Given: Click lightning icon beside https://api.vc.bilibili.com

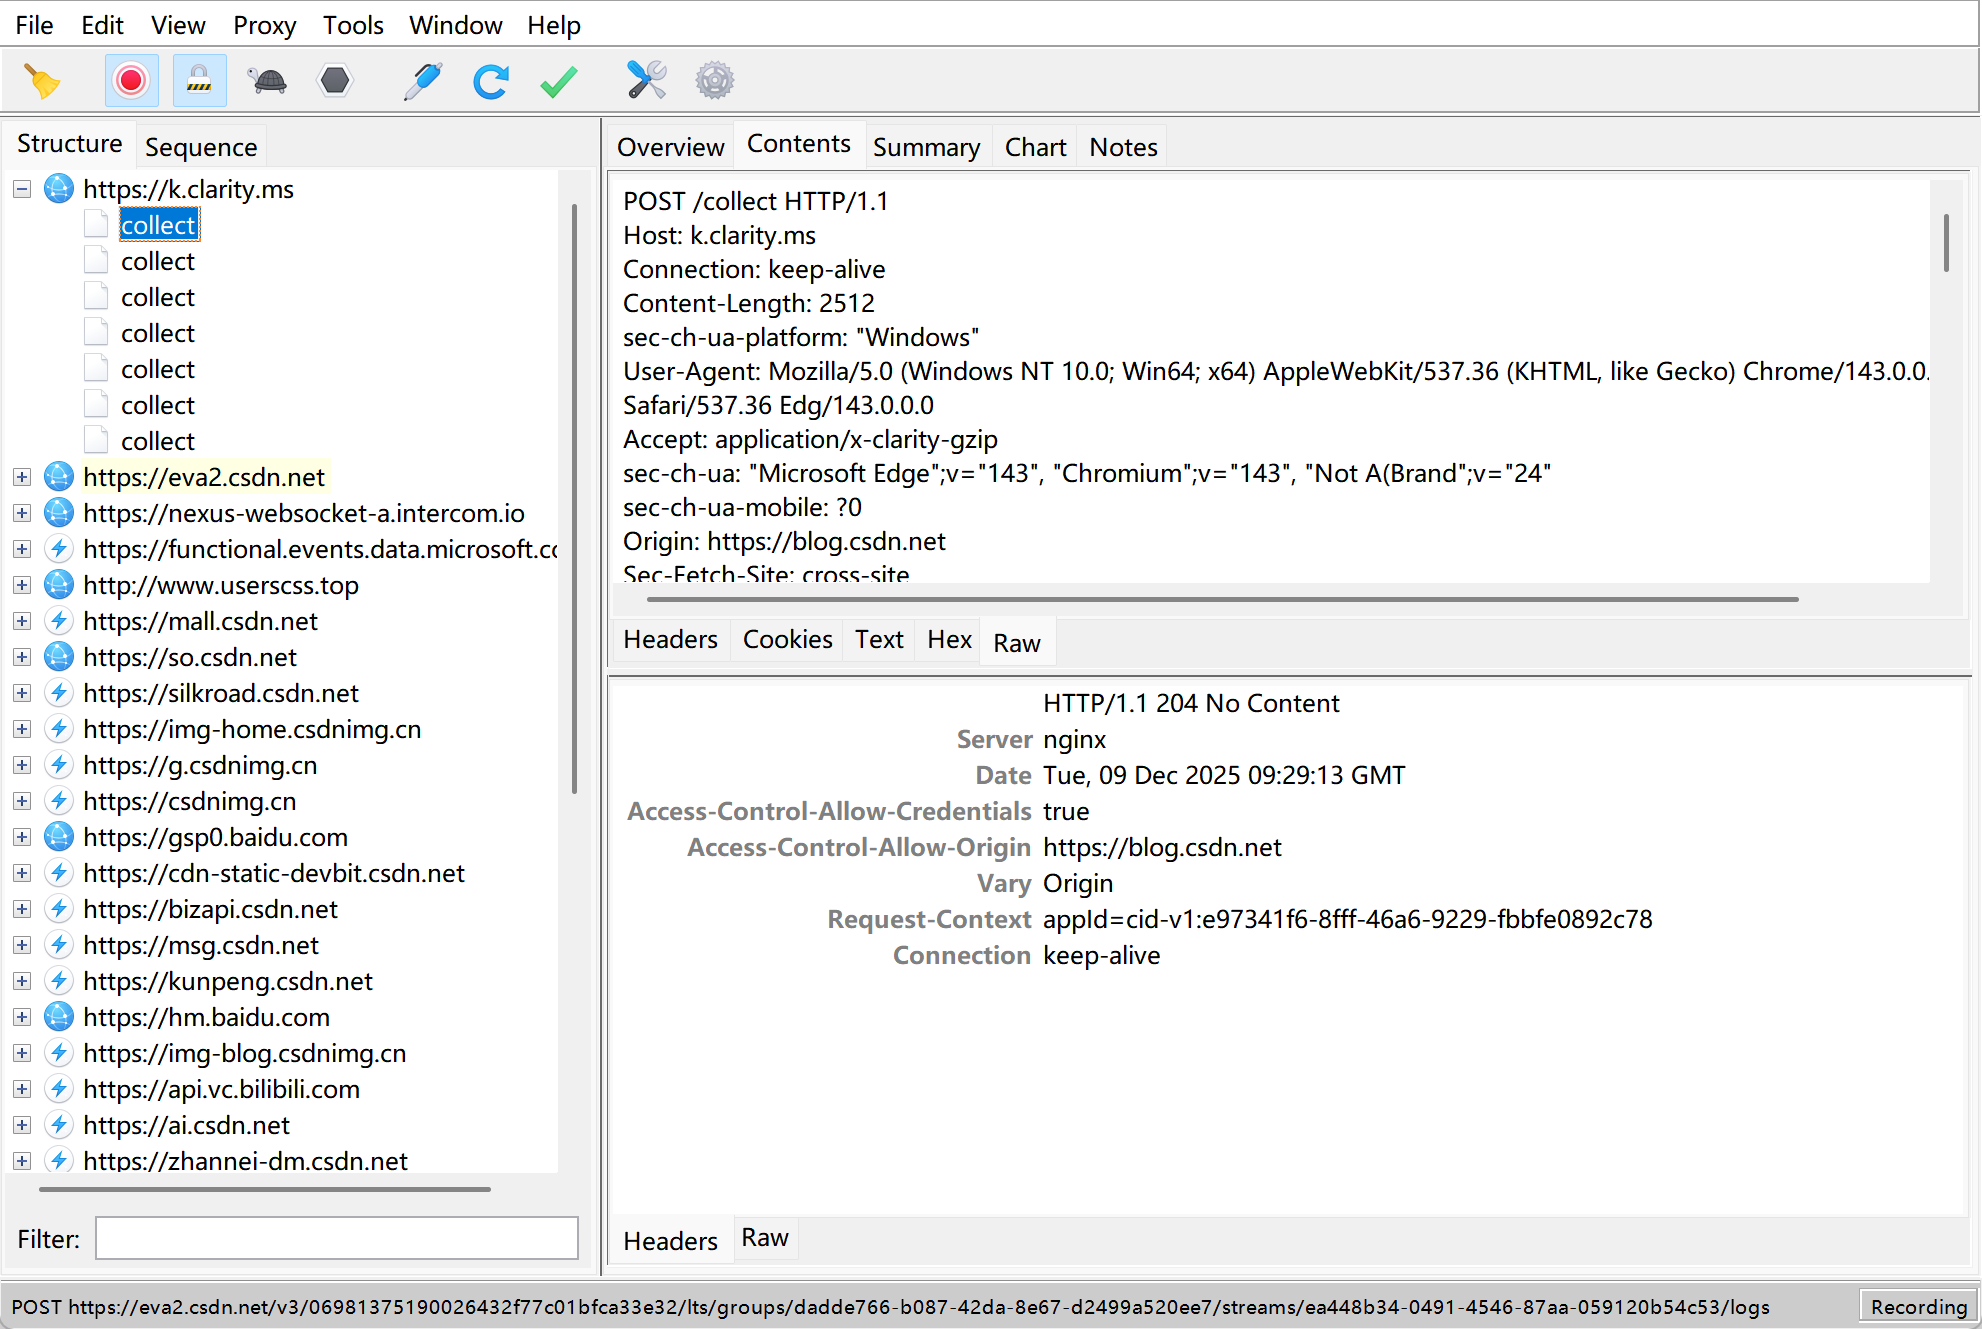Looking at the screenshot, I should [59, 1089].
